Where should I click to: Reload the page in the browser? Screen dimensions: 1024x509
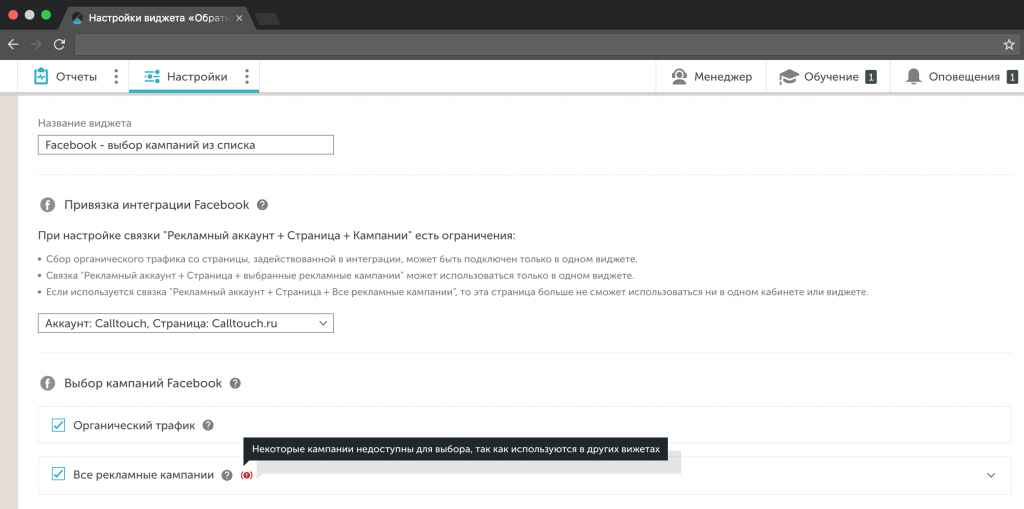(x=59, y=44)
